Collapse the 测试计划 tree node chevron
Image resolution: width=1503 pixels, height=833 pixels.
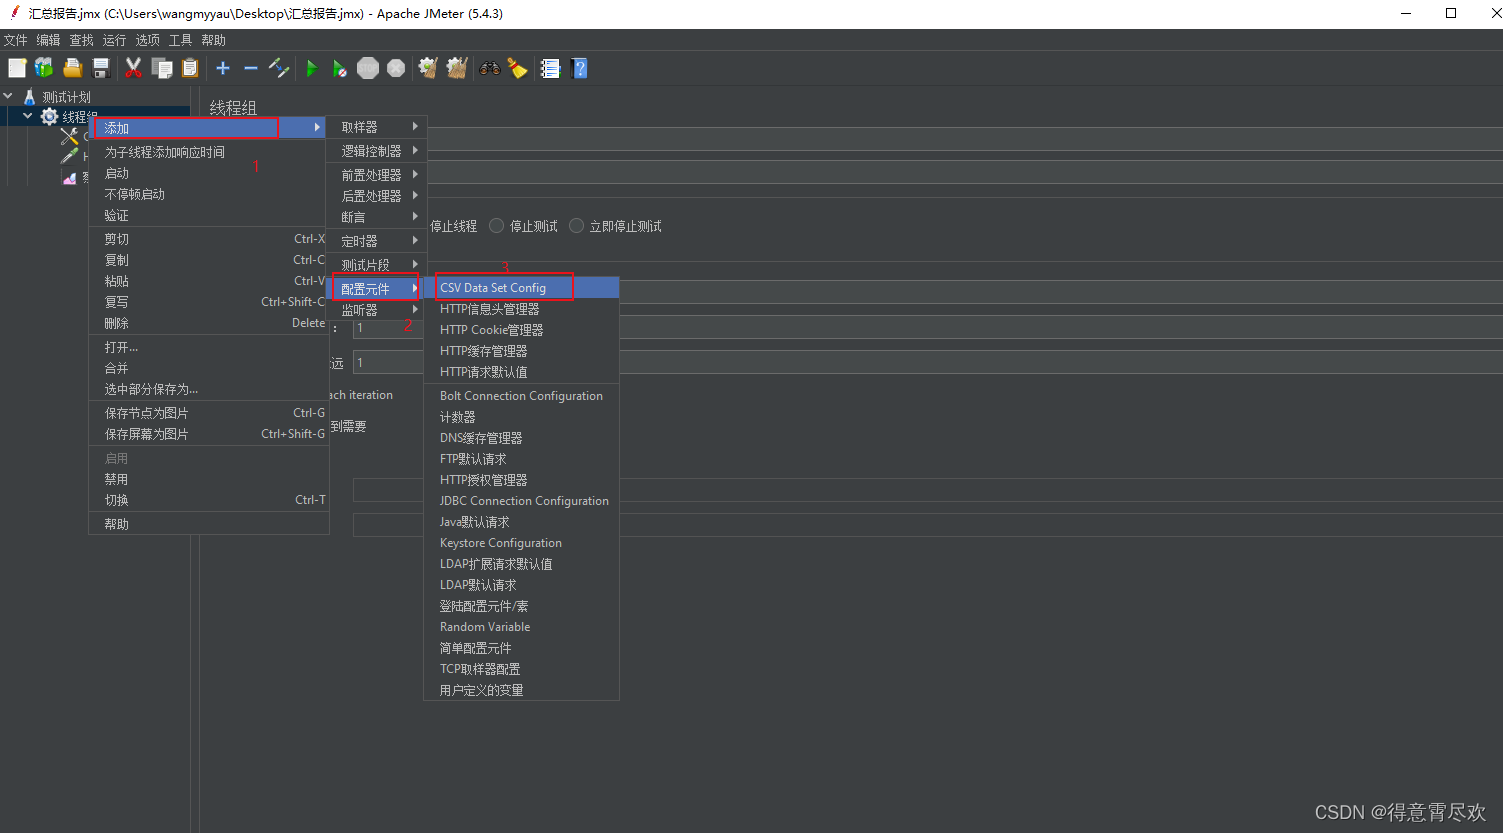(x=8, y=96)
